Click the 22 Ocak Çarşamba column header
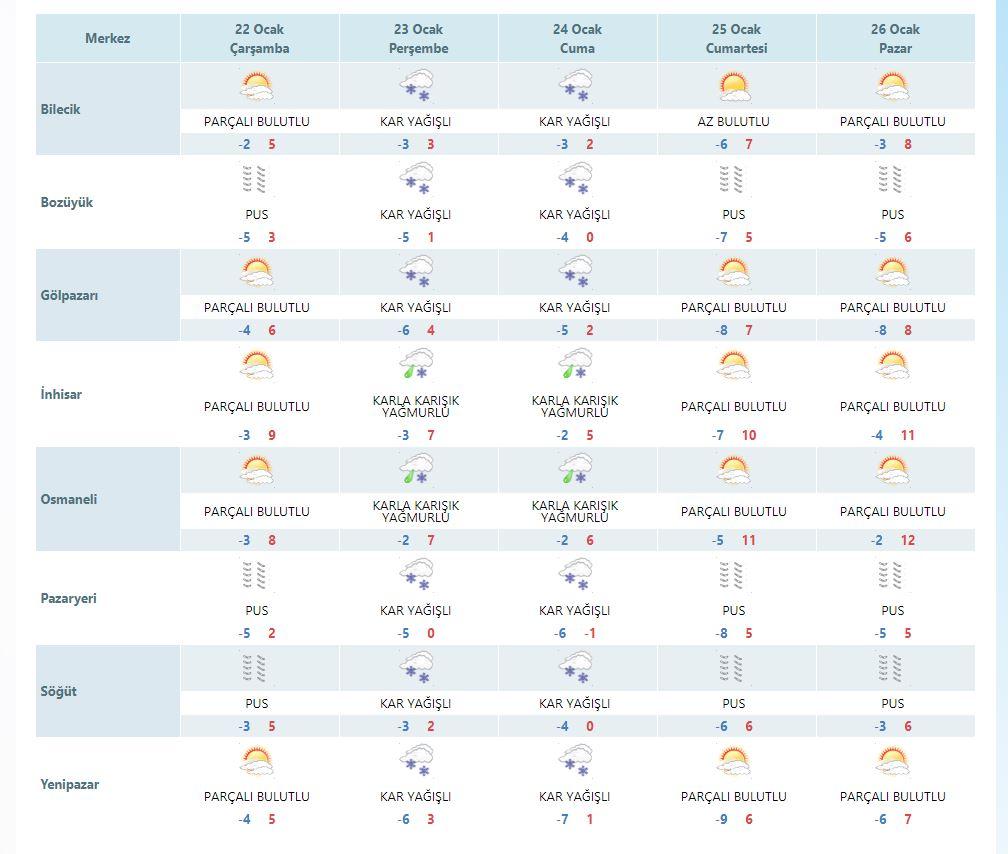 pyautogui.click(x=260, y=39)
